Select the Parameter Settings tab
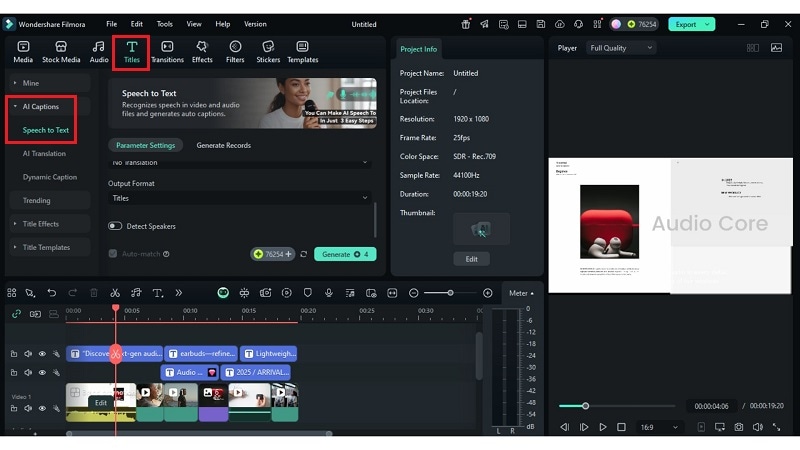This screenshot has width=800, height=450. (x=145, y=145)
